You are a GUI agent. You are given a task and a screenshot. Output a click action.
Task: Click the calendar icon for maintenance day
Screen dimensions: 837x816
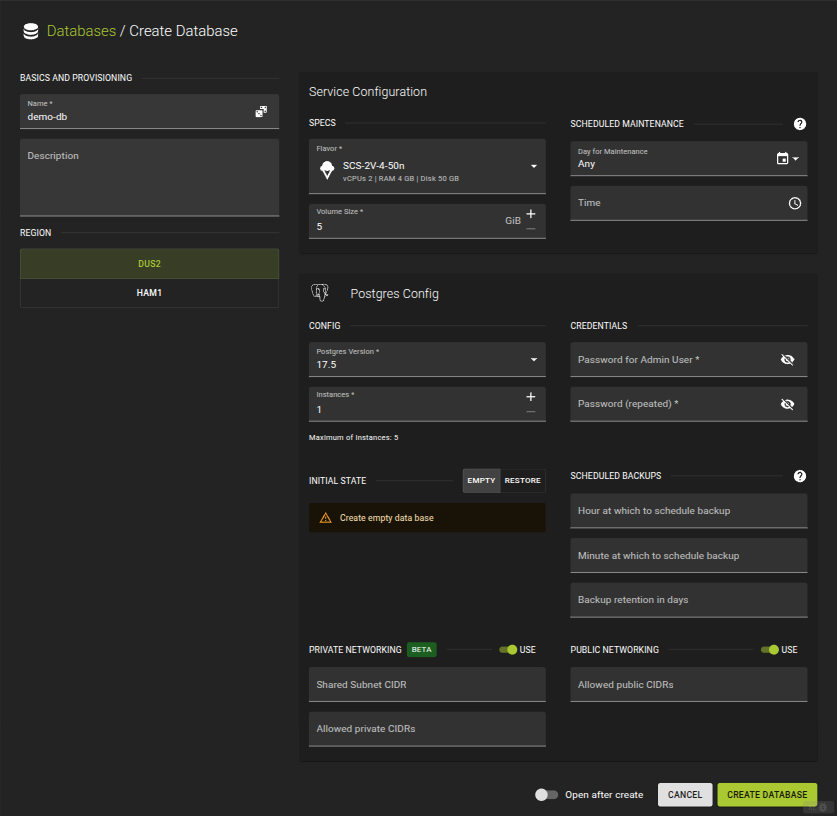coord(782,159)
